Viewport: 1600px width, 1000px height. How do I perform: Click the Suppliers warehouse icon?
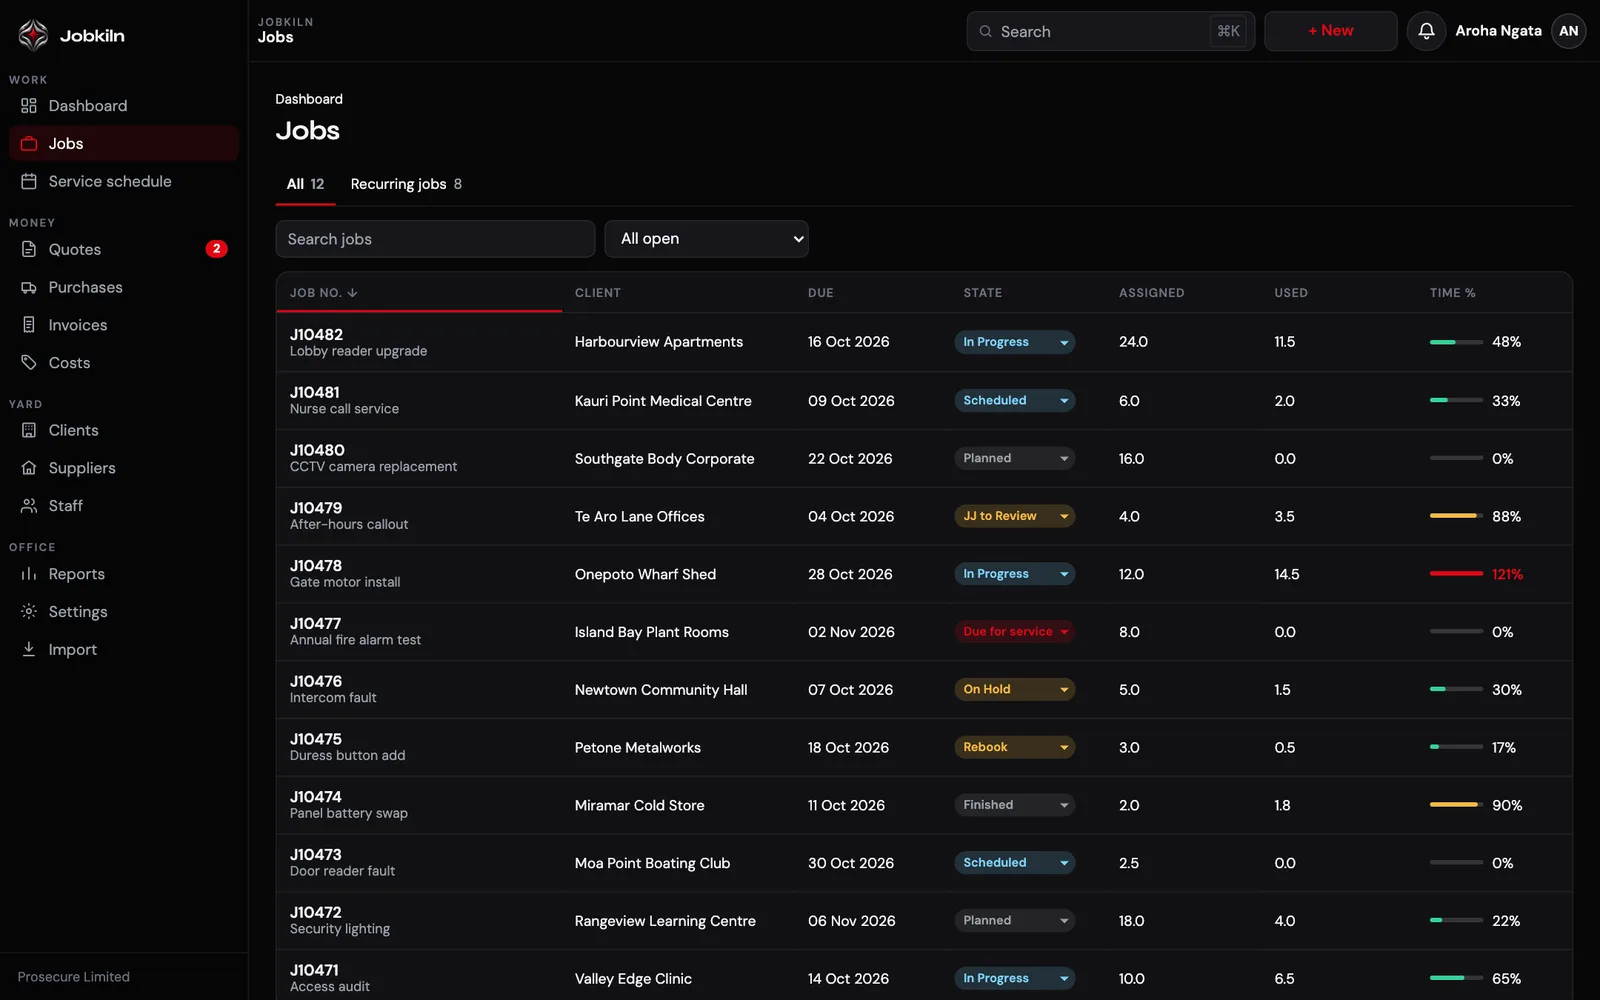coord(29,468)
